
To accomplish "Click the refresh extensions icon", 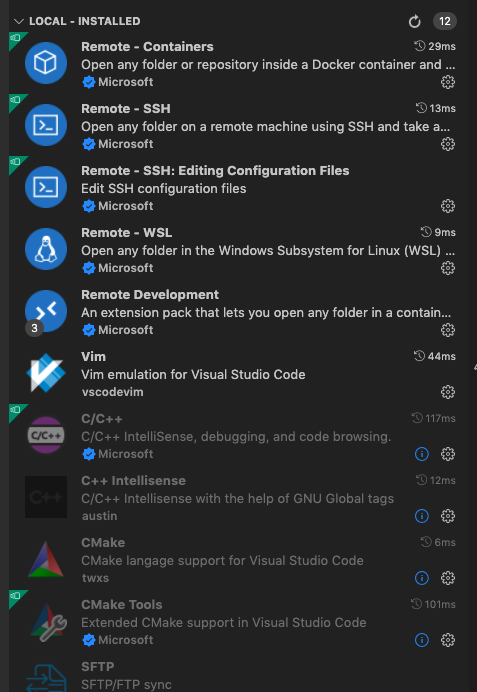I will coord(414,21).
